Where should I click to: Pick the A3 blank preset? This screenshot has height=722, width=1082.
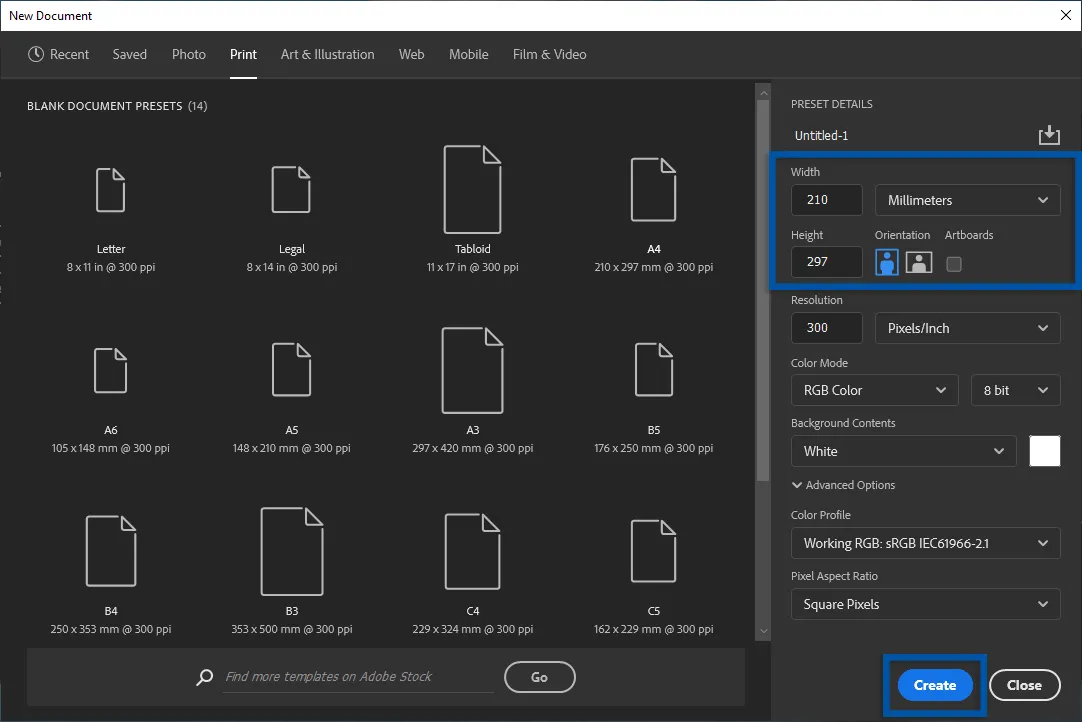[472, 370]
